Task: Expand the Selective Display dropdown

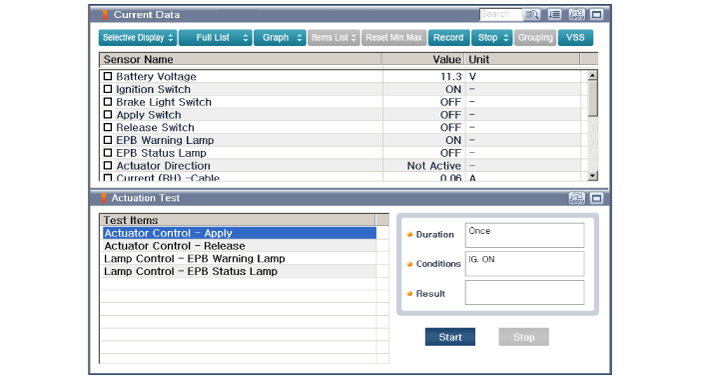Action: 138,38
